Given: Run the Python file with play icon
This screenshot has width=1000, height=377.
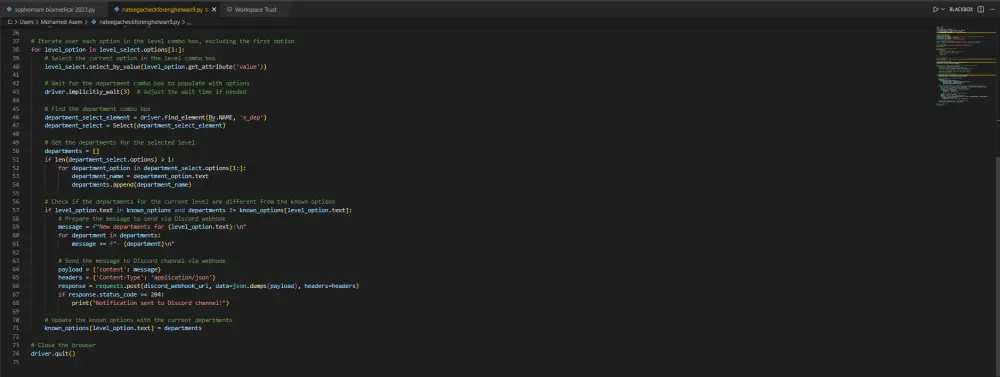Looking at the screenshot, I should tap(935, 10).
